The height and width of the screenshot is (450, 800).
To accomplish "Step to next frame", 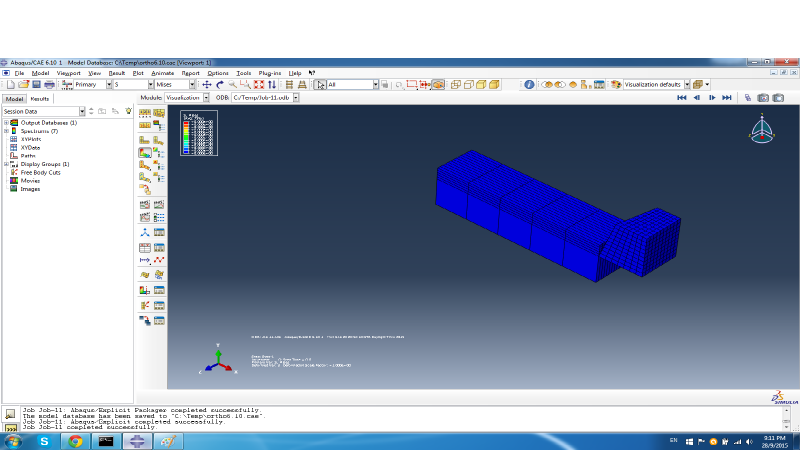I will [x=712, y=98].
